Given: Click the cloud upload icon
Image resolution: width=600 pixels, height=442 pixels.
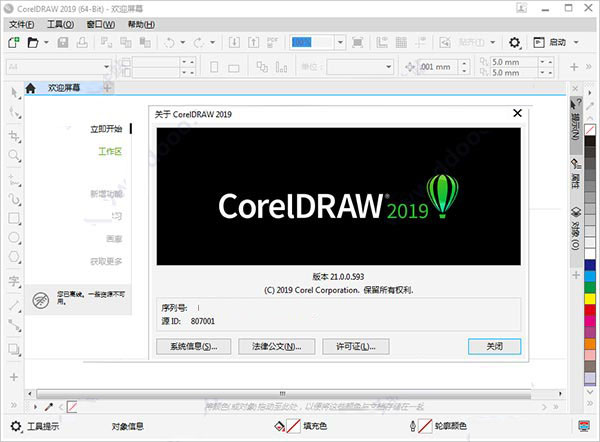Looking at the screenshot, I should point(82,42).
